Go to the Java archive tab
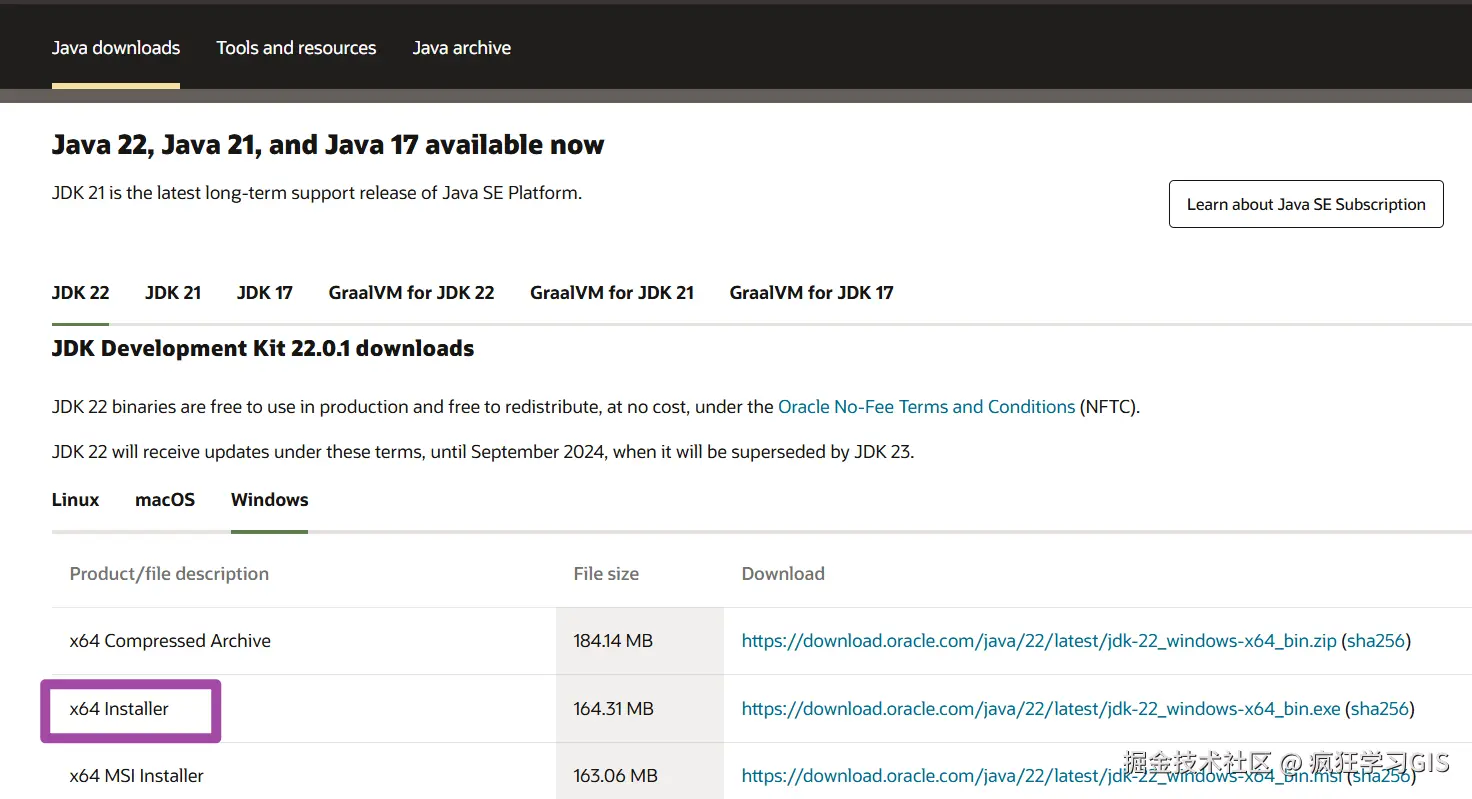1472x799 pixels. point(461,48)
